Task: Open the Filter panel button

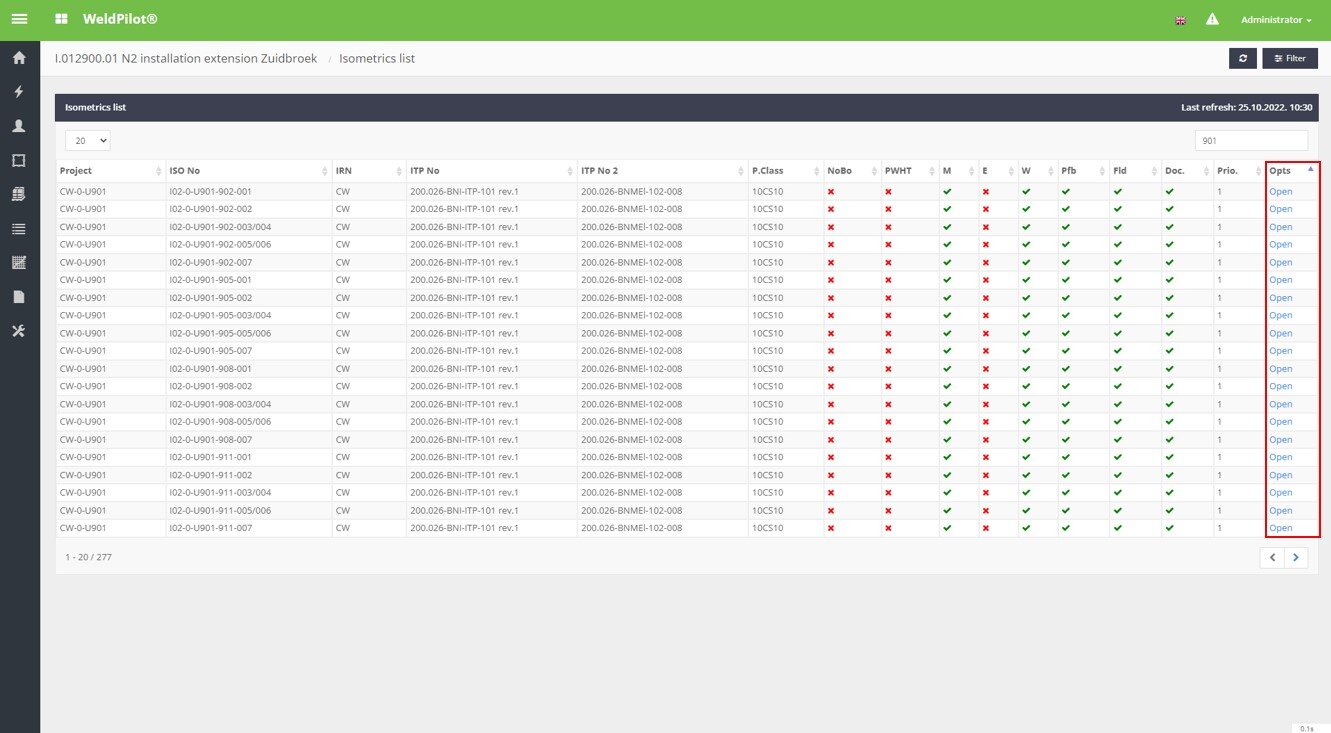Action: tap(1290, 59)
